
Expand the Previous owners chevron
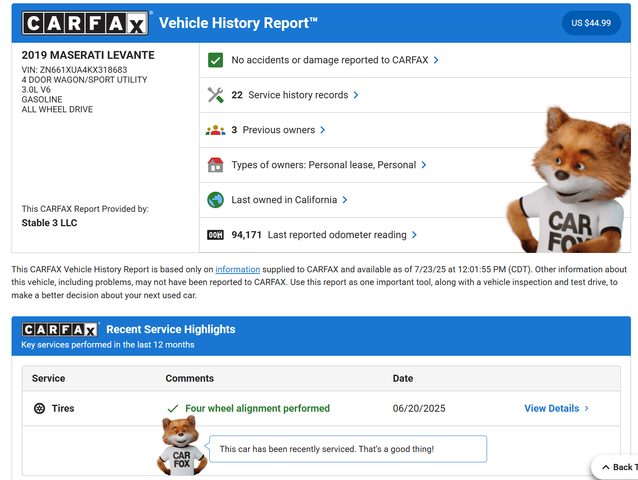tap(323, 130)
